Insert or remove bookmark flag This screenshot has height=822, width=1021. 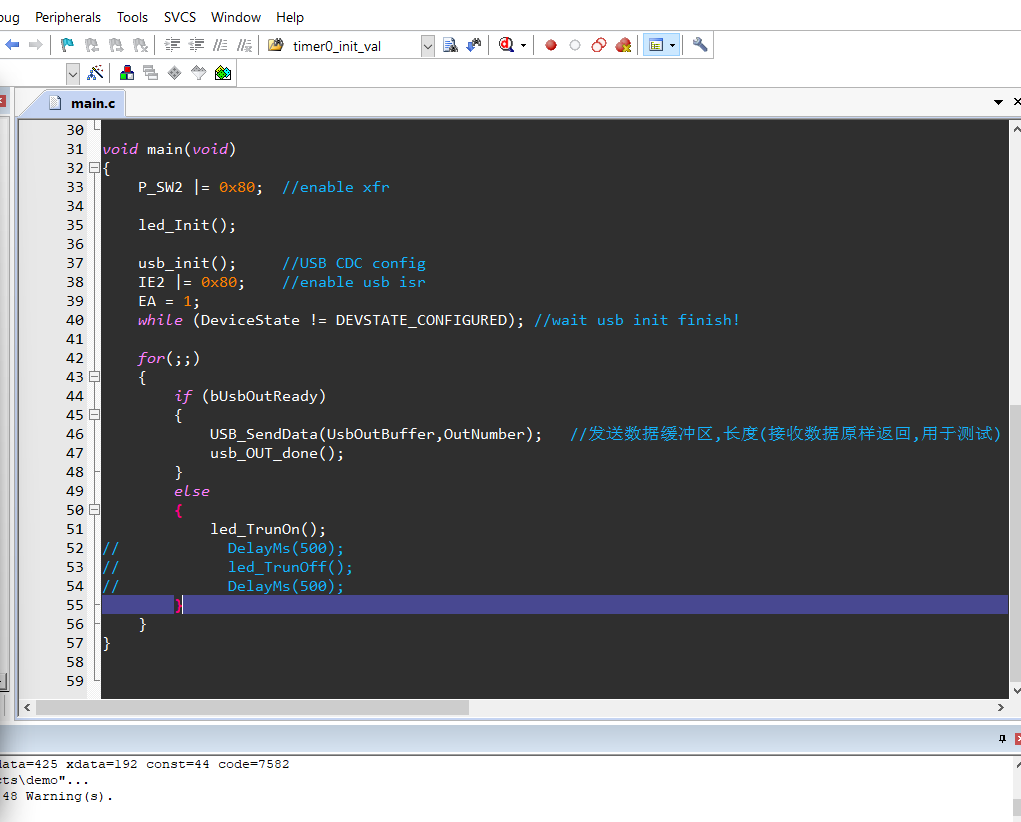pos(67,45)
